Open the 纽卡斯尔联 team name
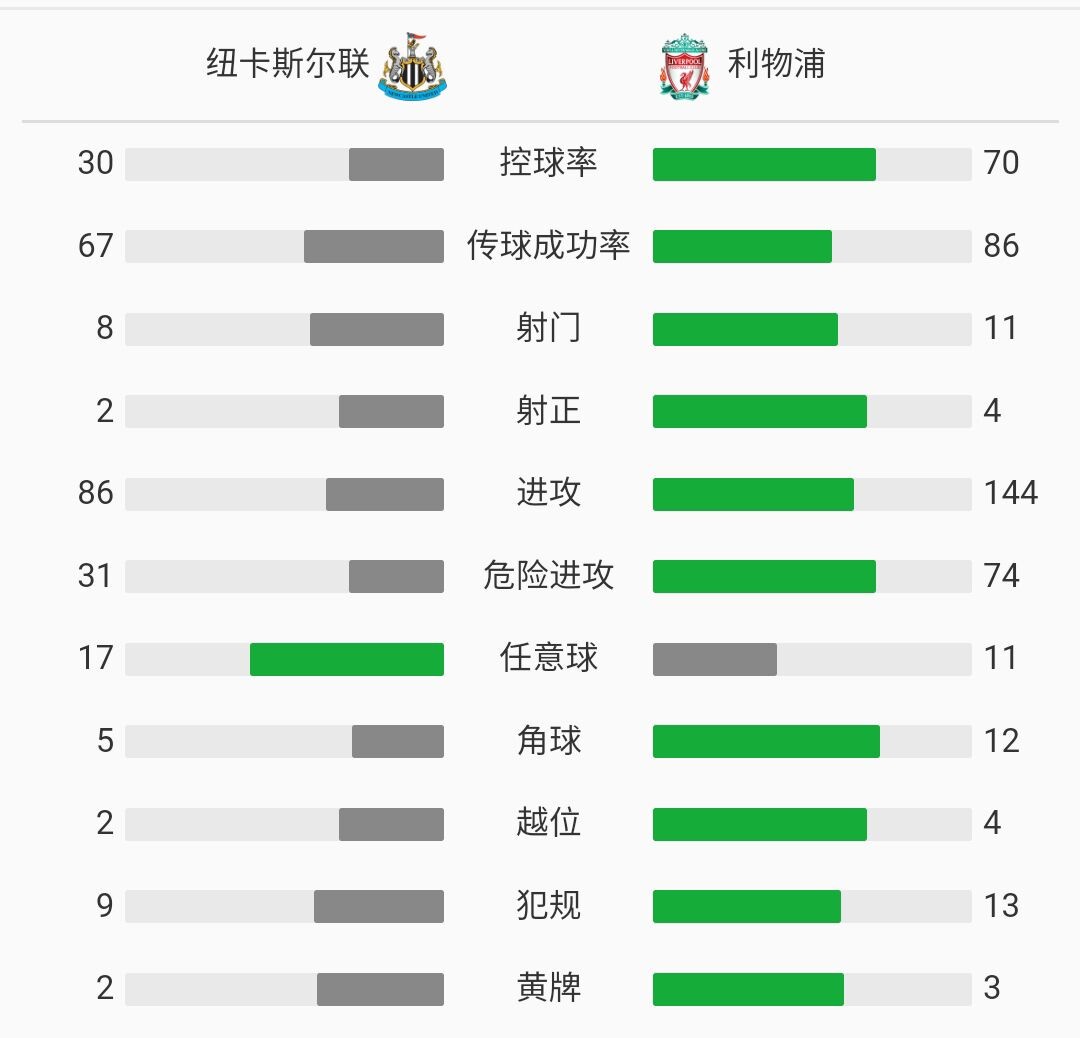The width and height of the screenshot is (1080, 1038). pyautogui.click(x=288, y=63)
